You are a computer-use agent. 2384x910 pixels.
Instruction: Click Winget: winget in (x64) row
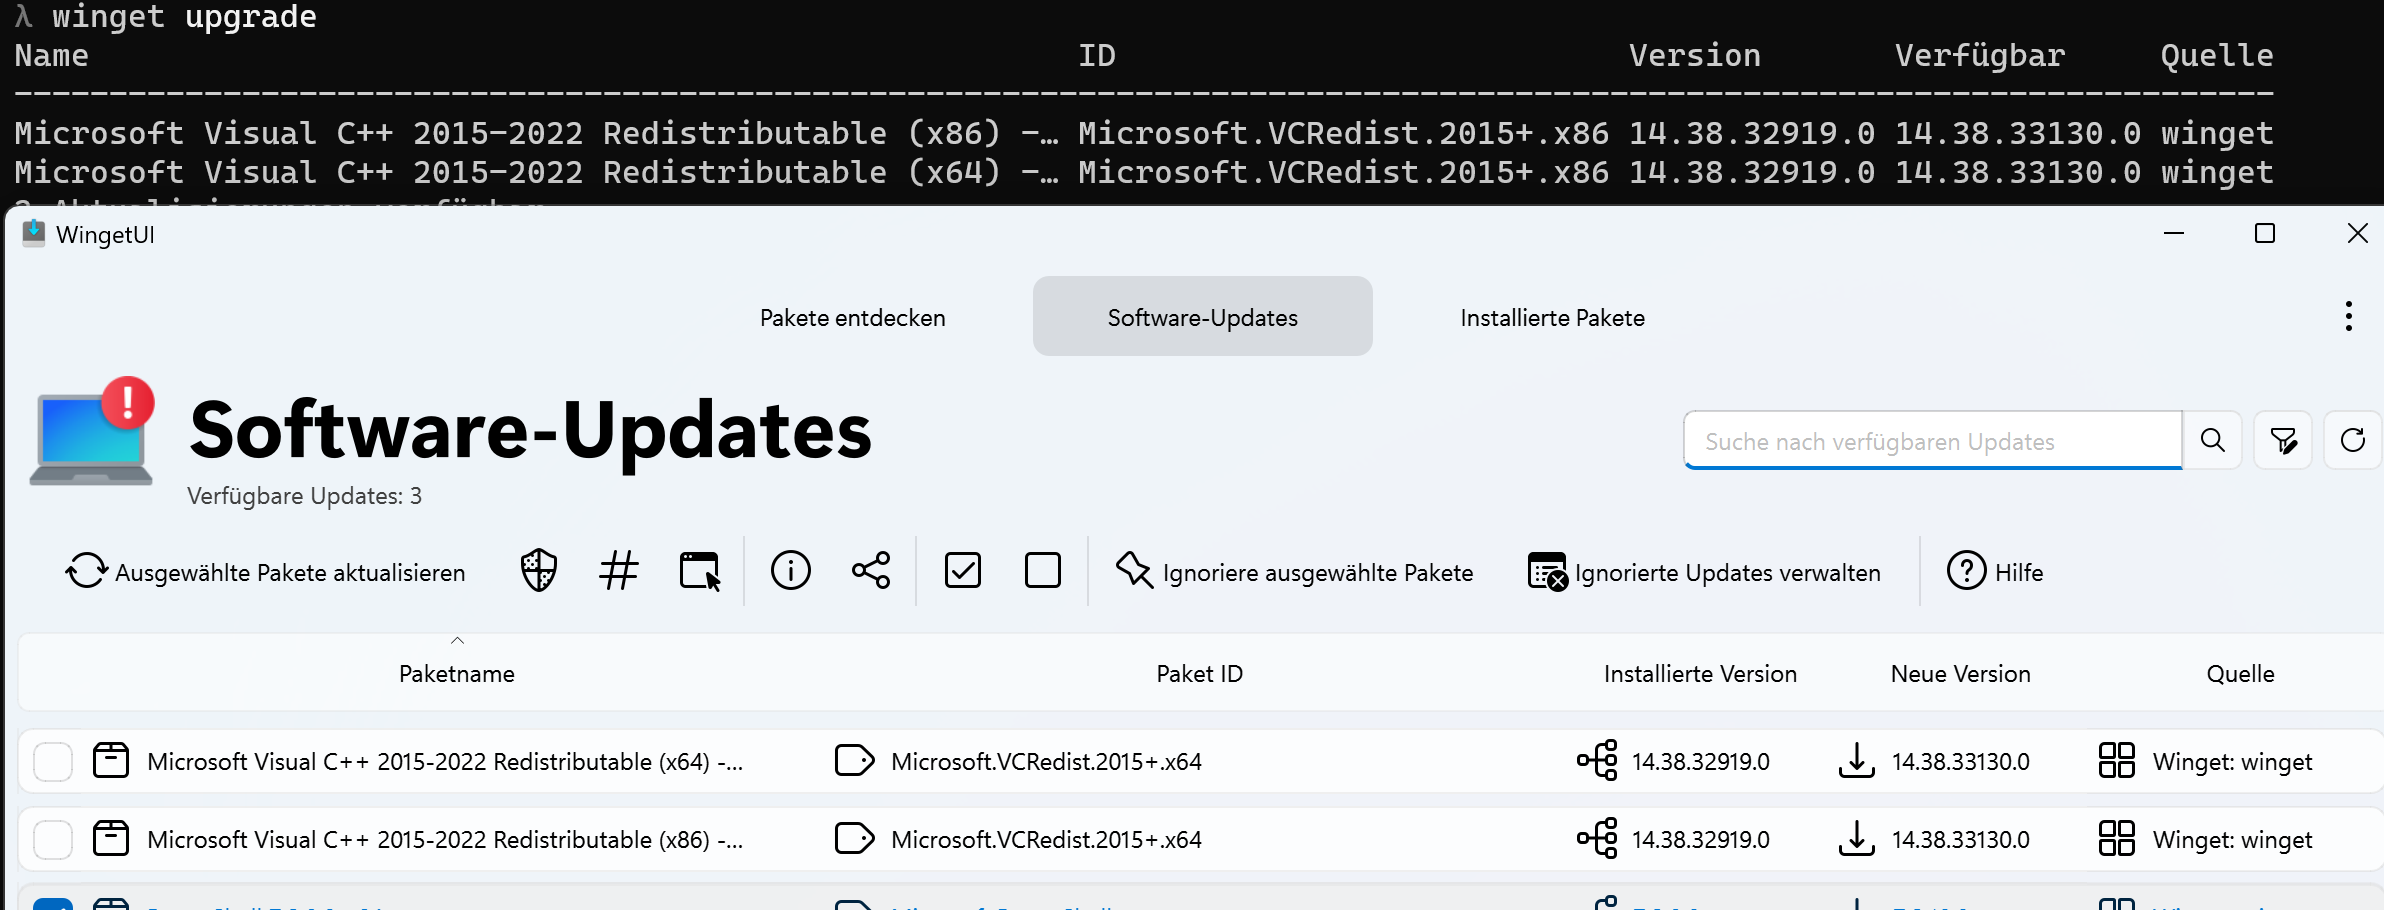point(2232,762)
